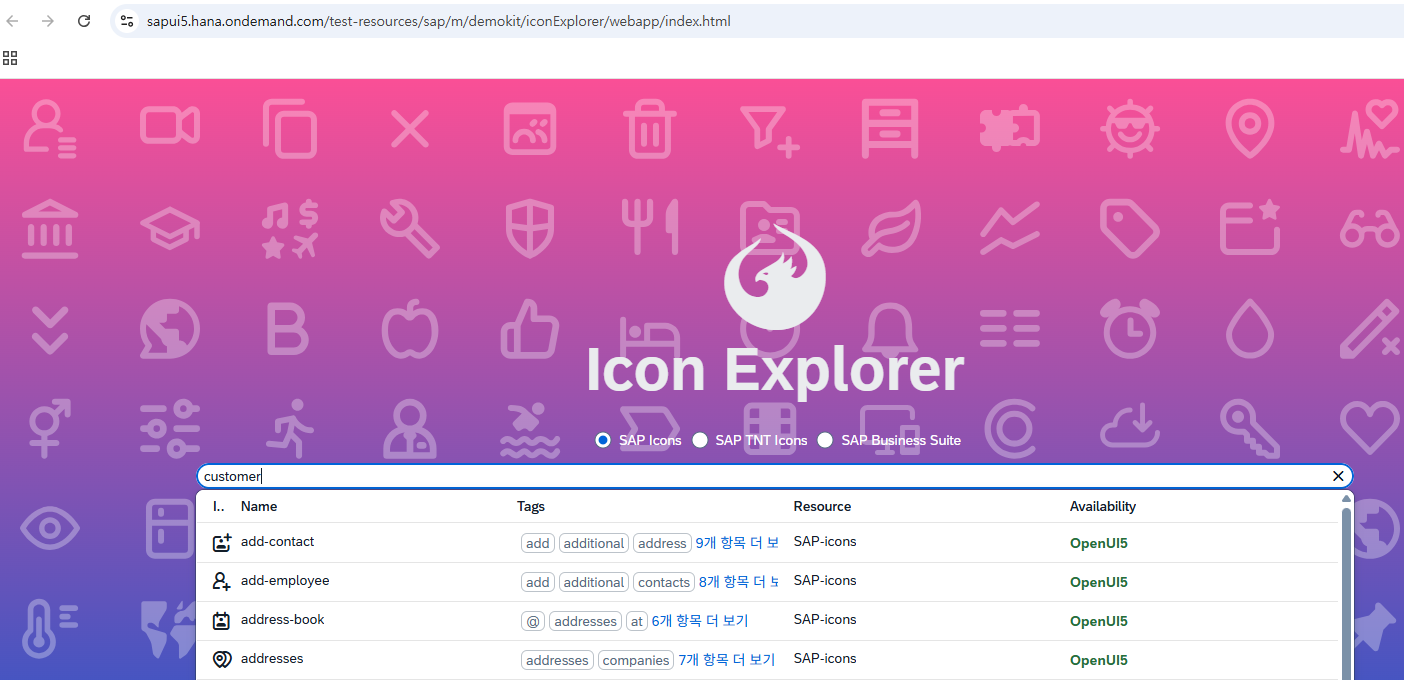The height and width of the screenshot is (680, 1404).
Task: Click the at tag in address-book row
Action: point(637,621)
